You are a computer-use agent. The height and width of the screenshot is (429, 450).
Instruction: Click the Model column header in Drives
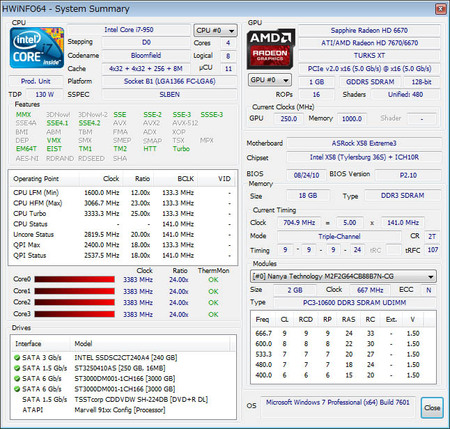pos(150,344)
